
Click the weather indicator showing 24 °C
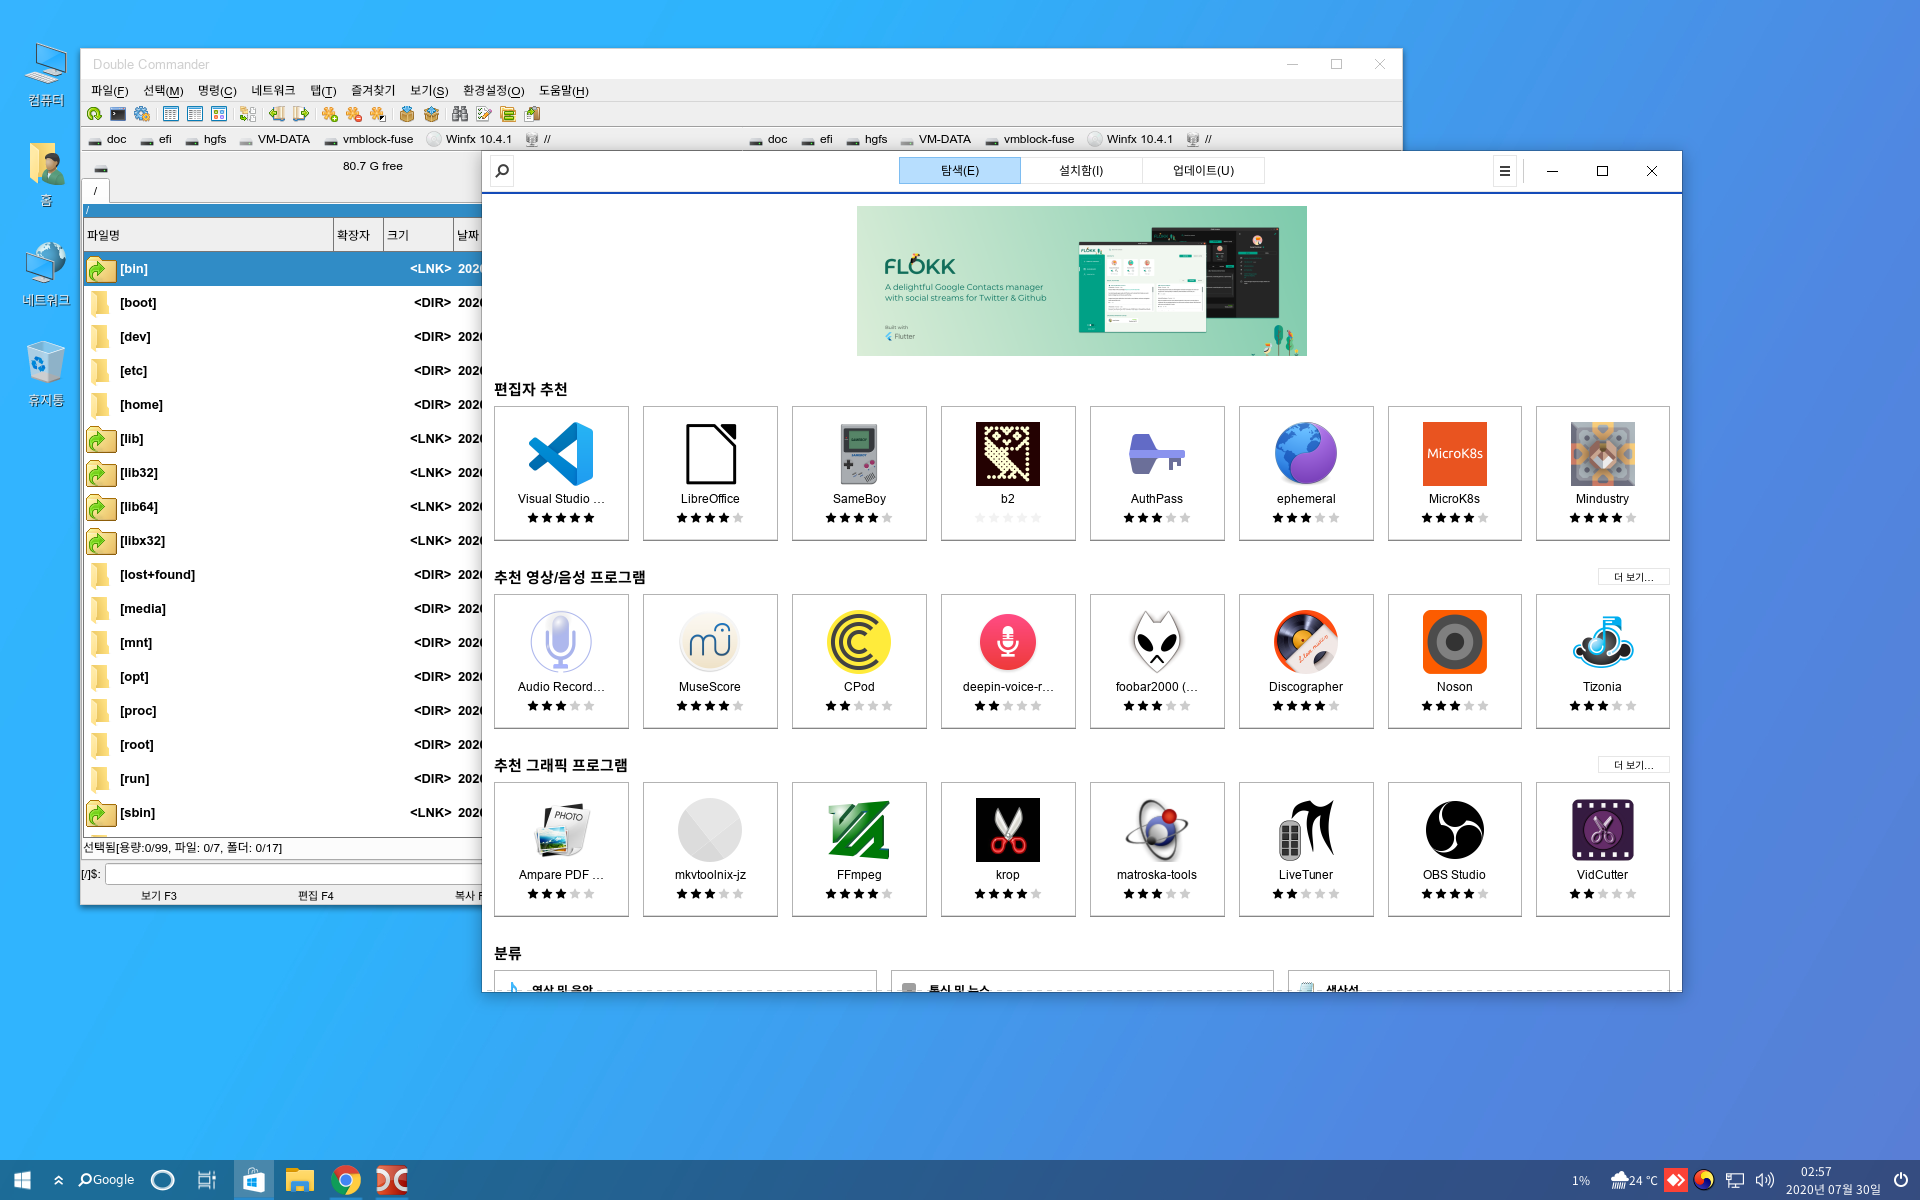coord(1634,1180)
